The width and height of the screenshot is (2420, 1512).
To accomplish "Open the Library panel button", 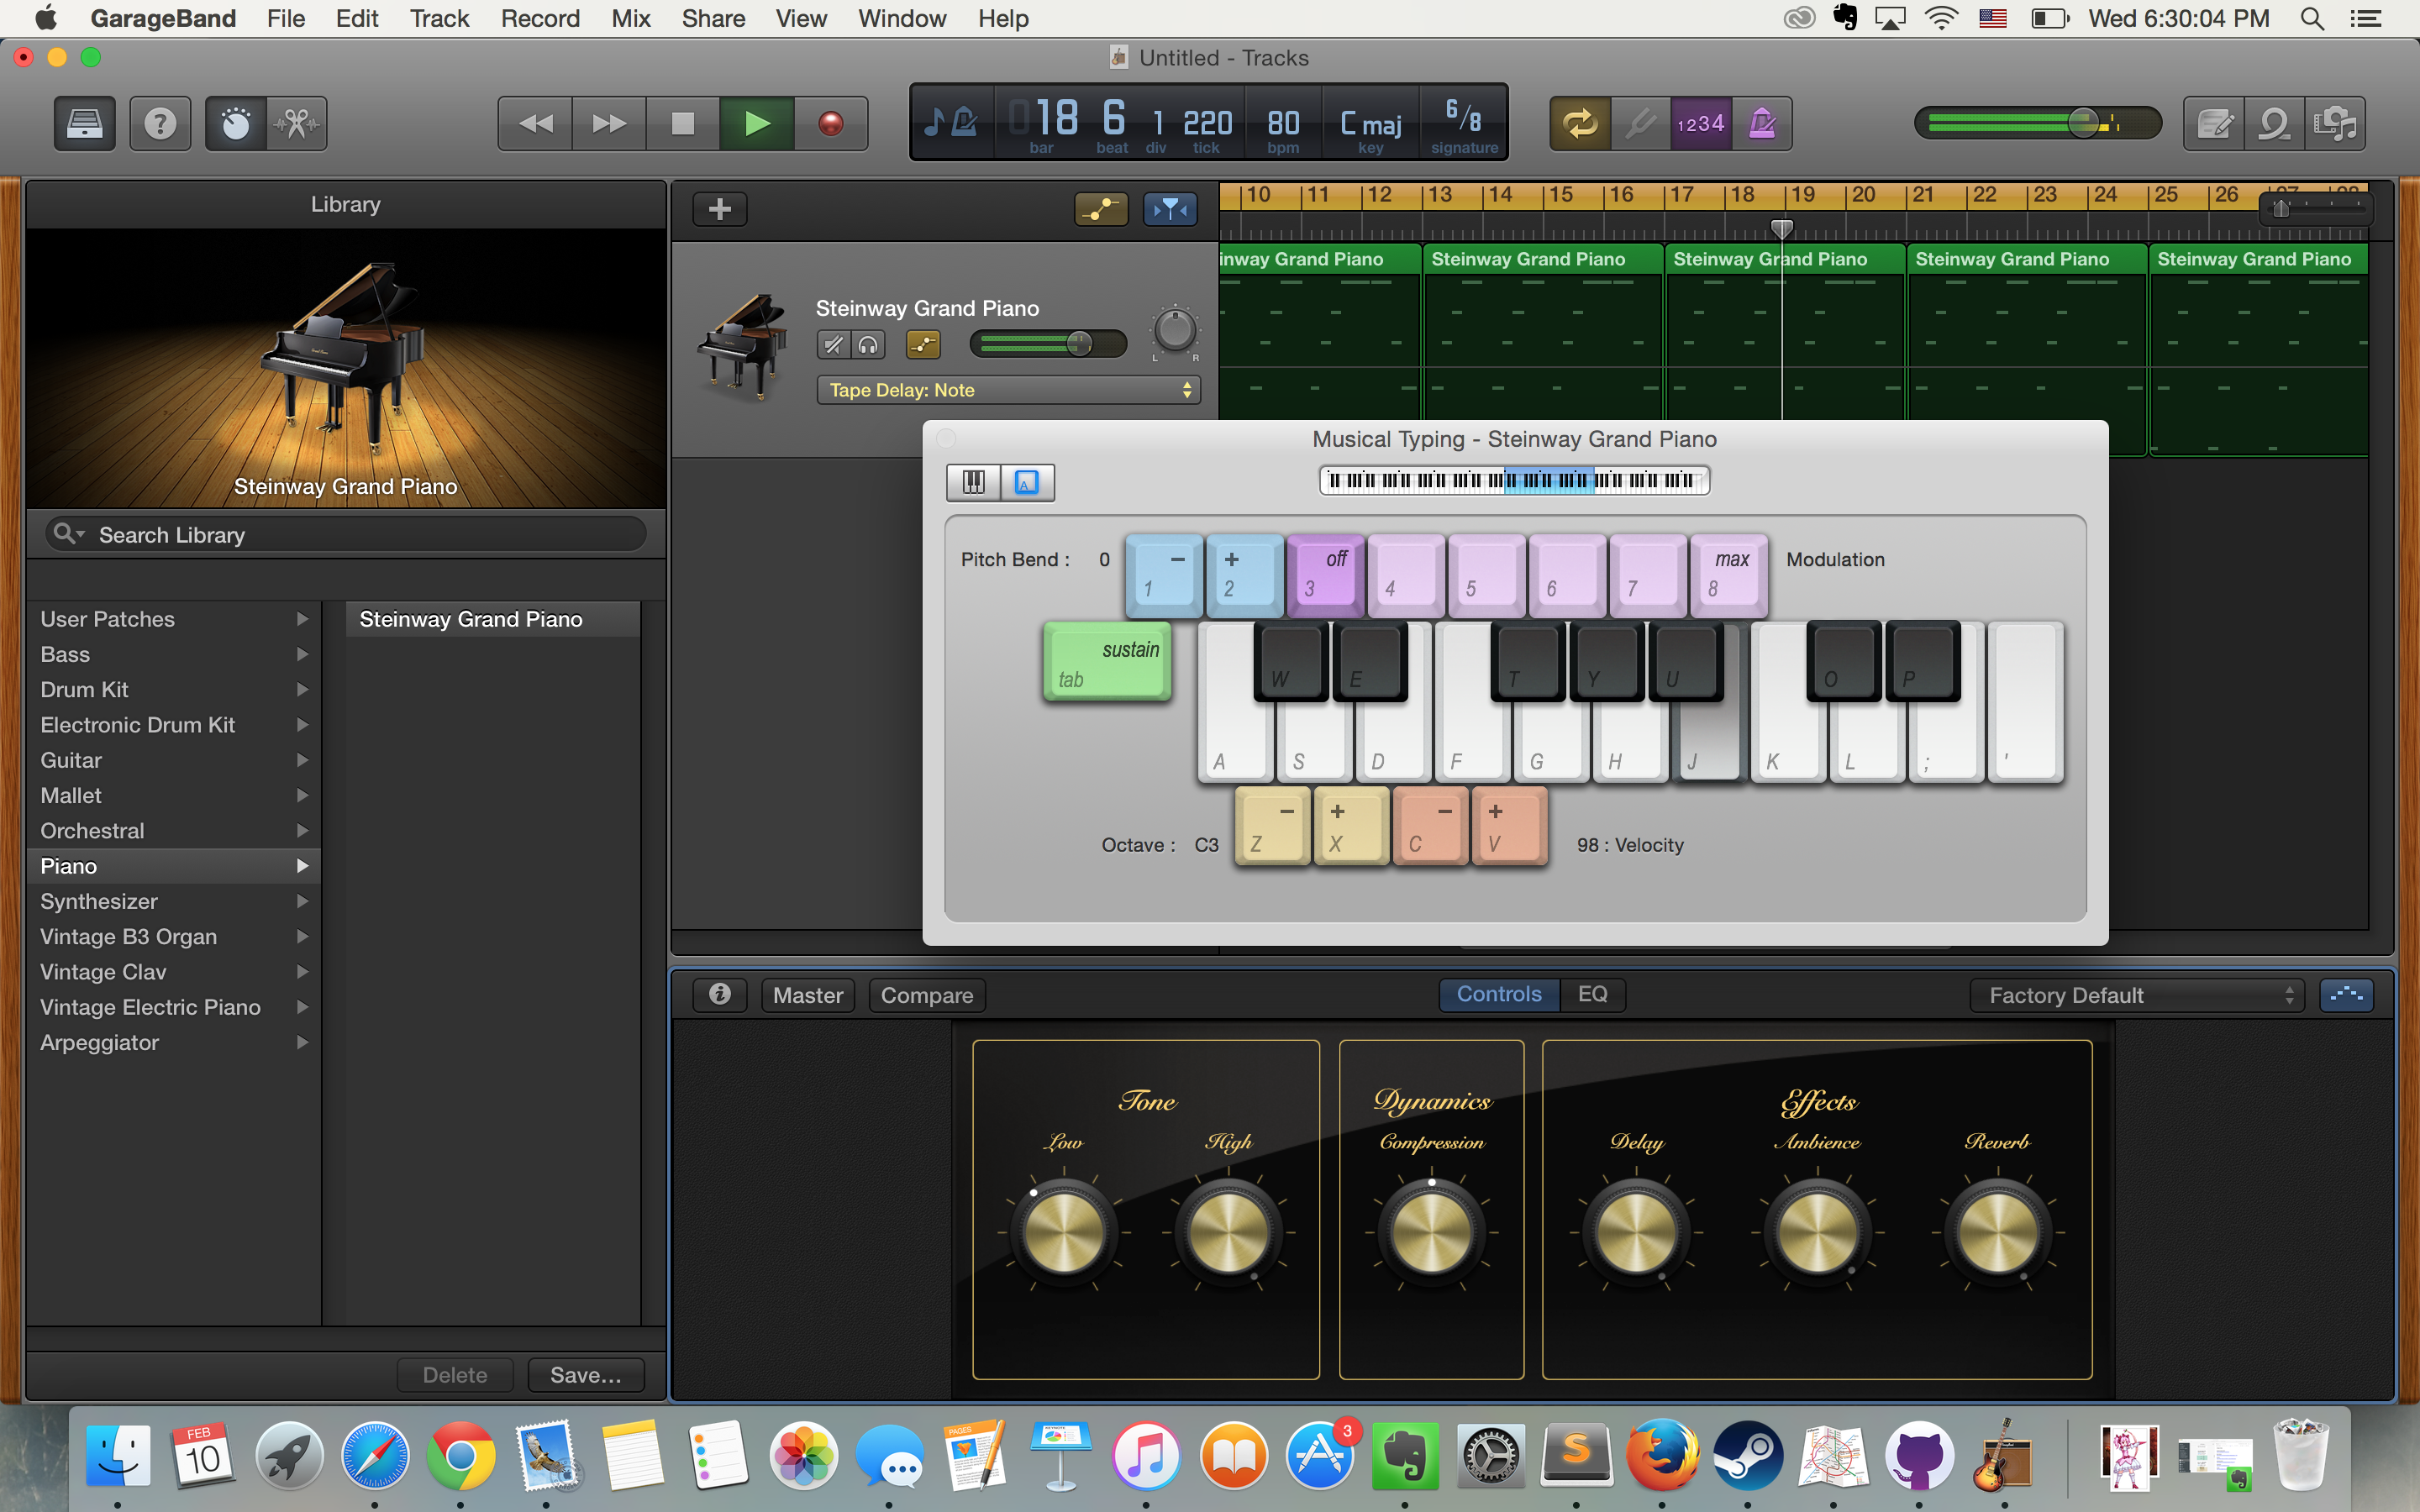I will (84, 124).
